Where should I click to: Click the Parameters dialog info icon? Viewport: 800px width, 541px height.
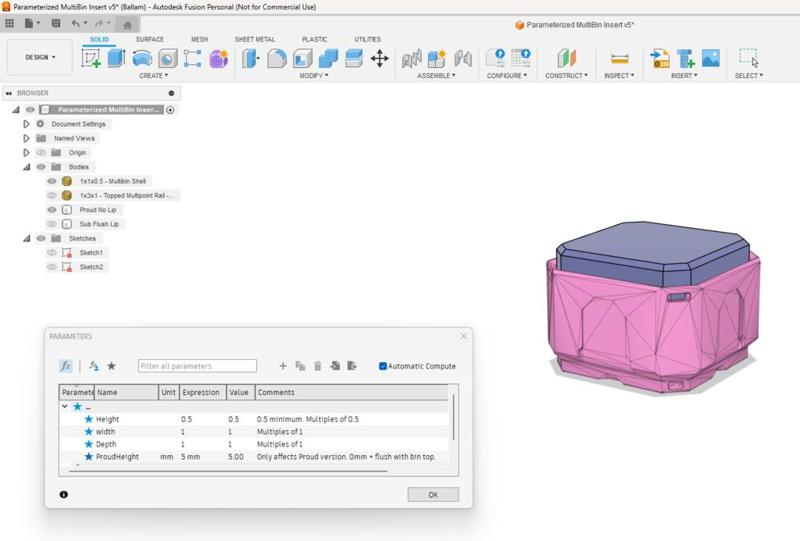[64, 495]
